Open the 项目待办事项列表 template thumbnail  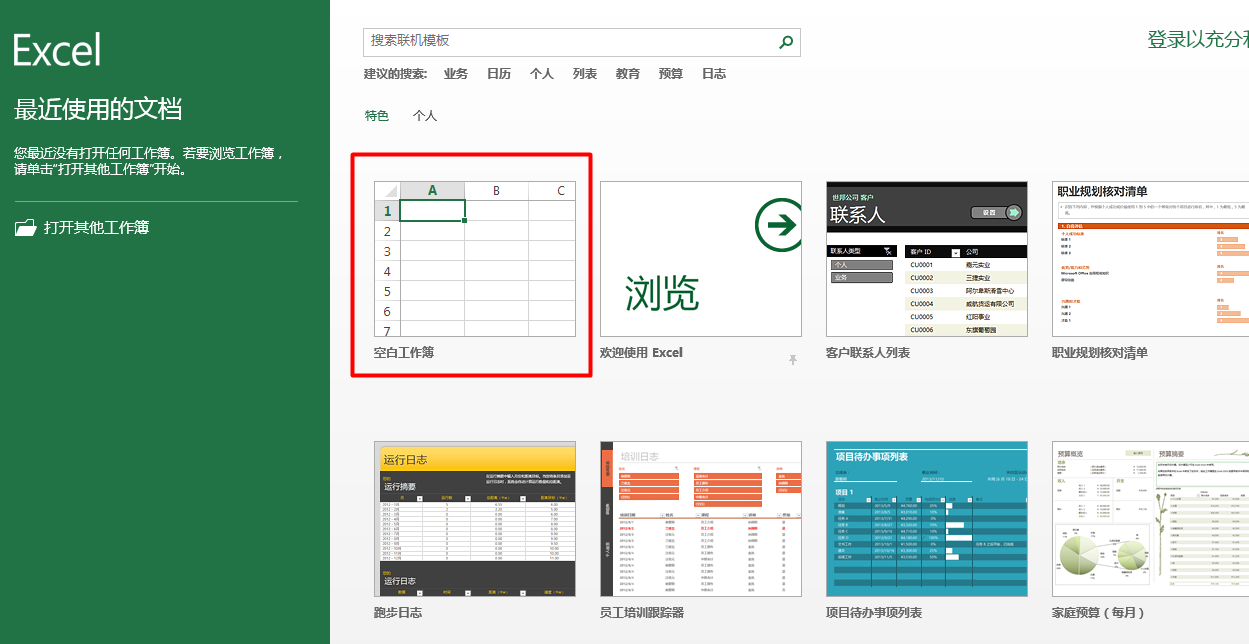(927, 519)
